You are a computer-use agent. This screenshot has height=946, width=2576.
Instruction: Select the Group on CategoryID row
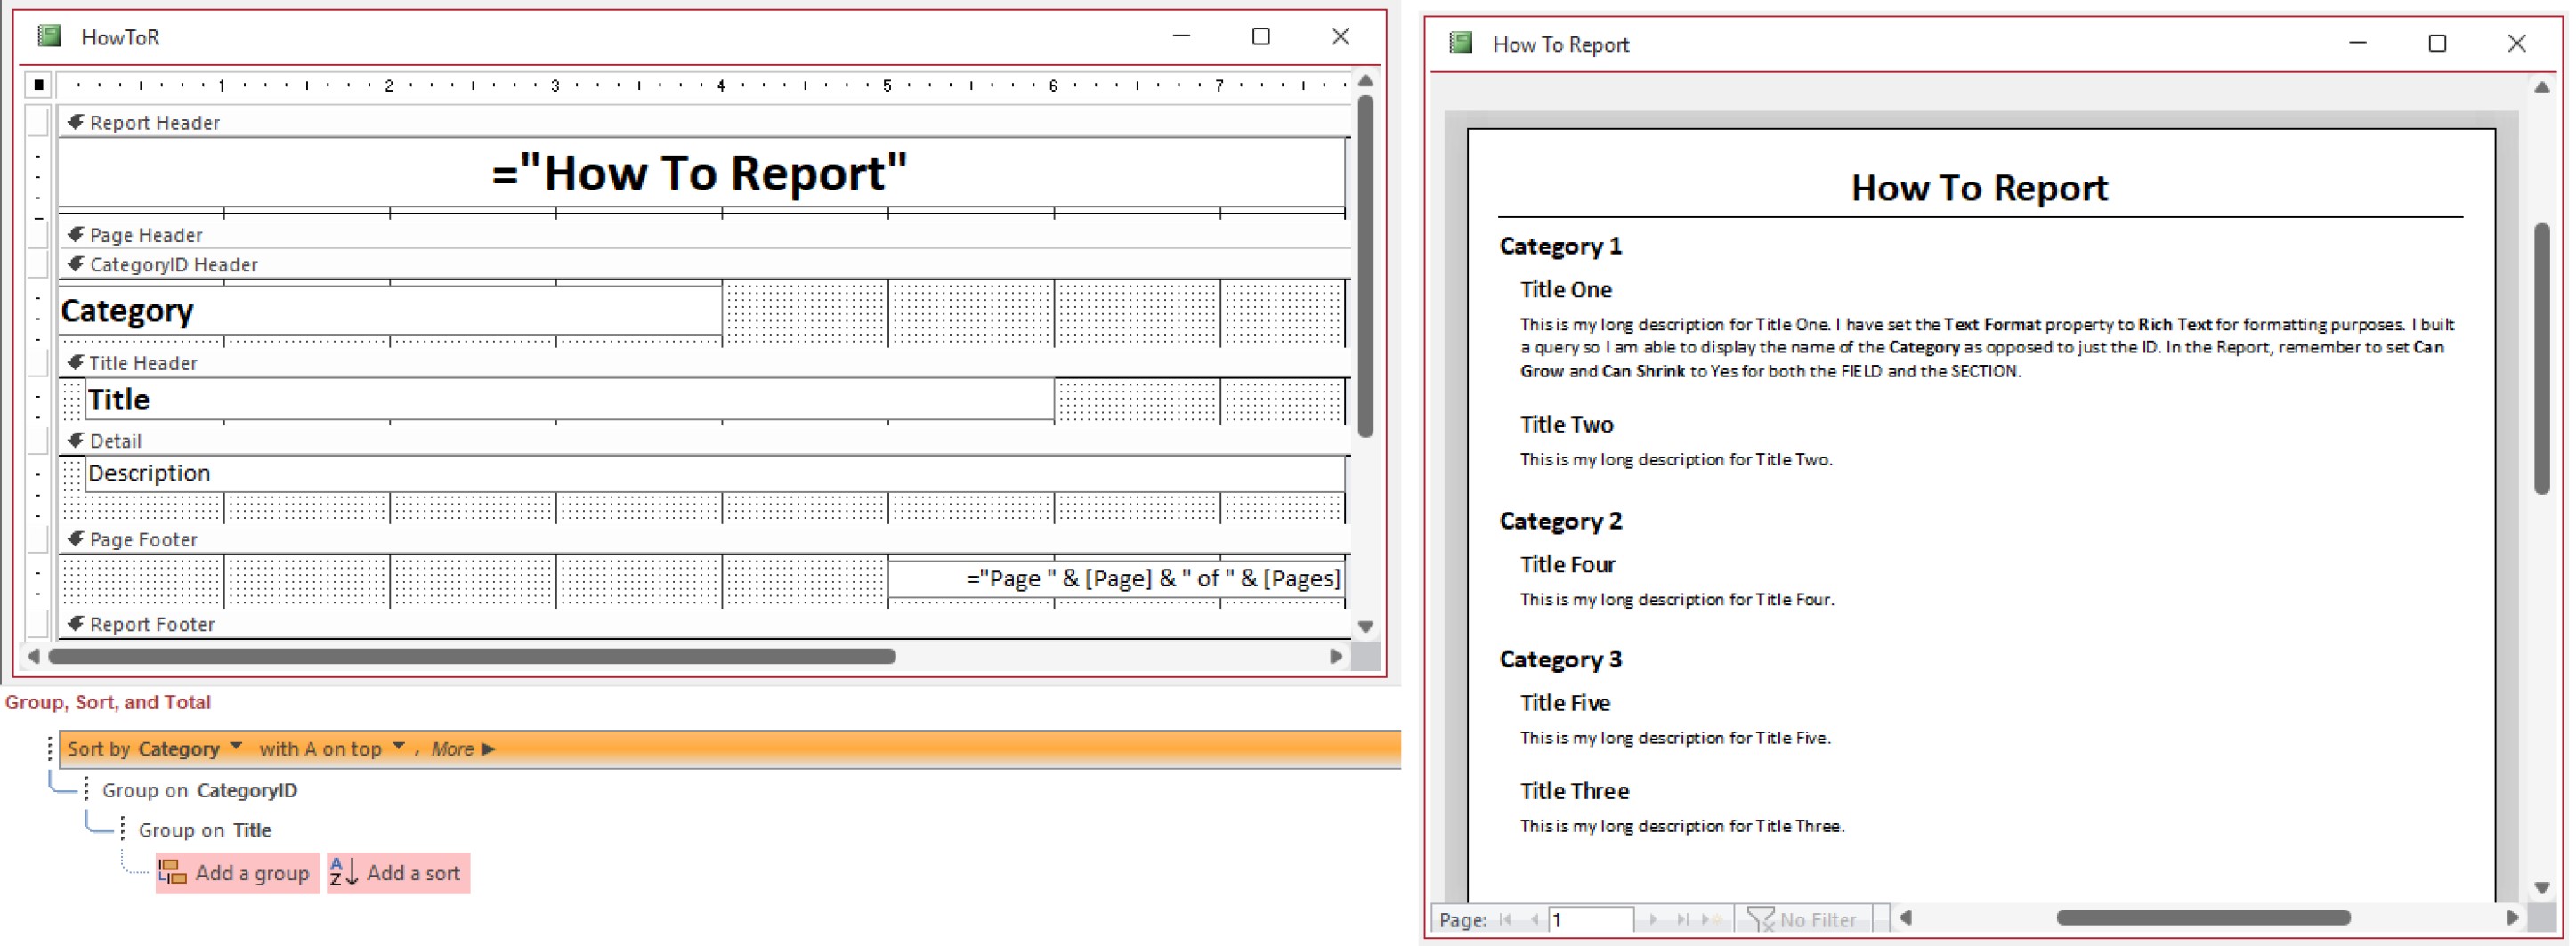(199, 790)
